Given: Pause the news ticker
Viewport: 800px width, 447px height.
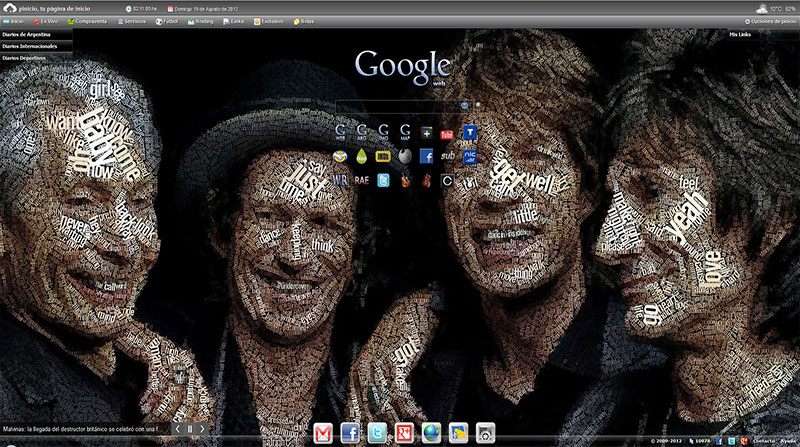Looking at the screenshot, I should pos(190,429).
